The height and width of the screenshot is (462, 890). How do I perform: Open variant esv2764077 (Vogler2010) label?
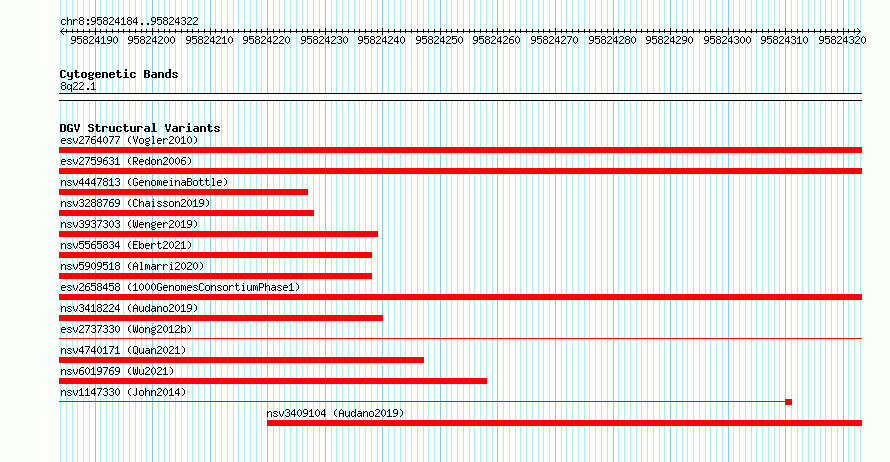coord(129,140)
